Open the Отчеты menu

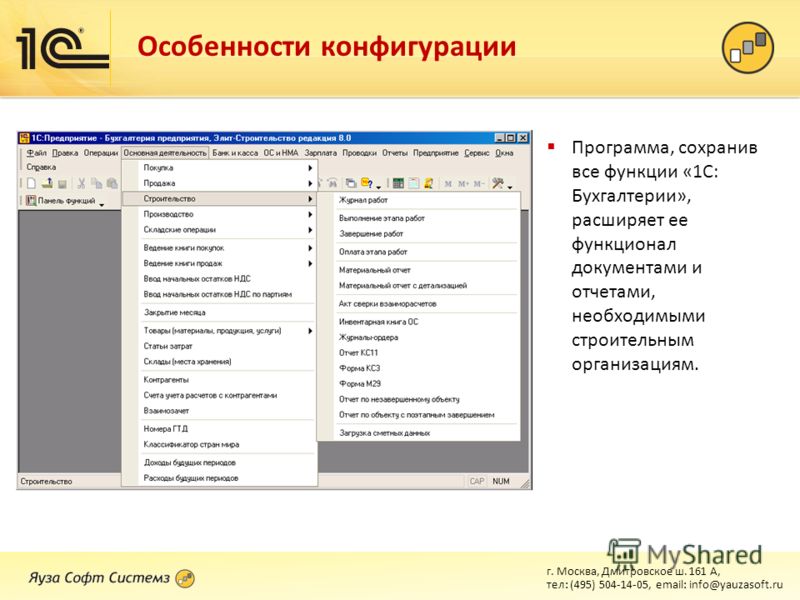pyautogui.click(x=395, y=153)
